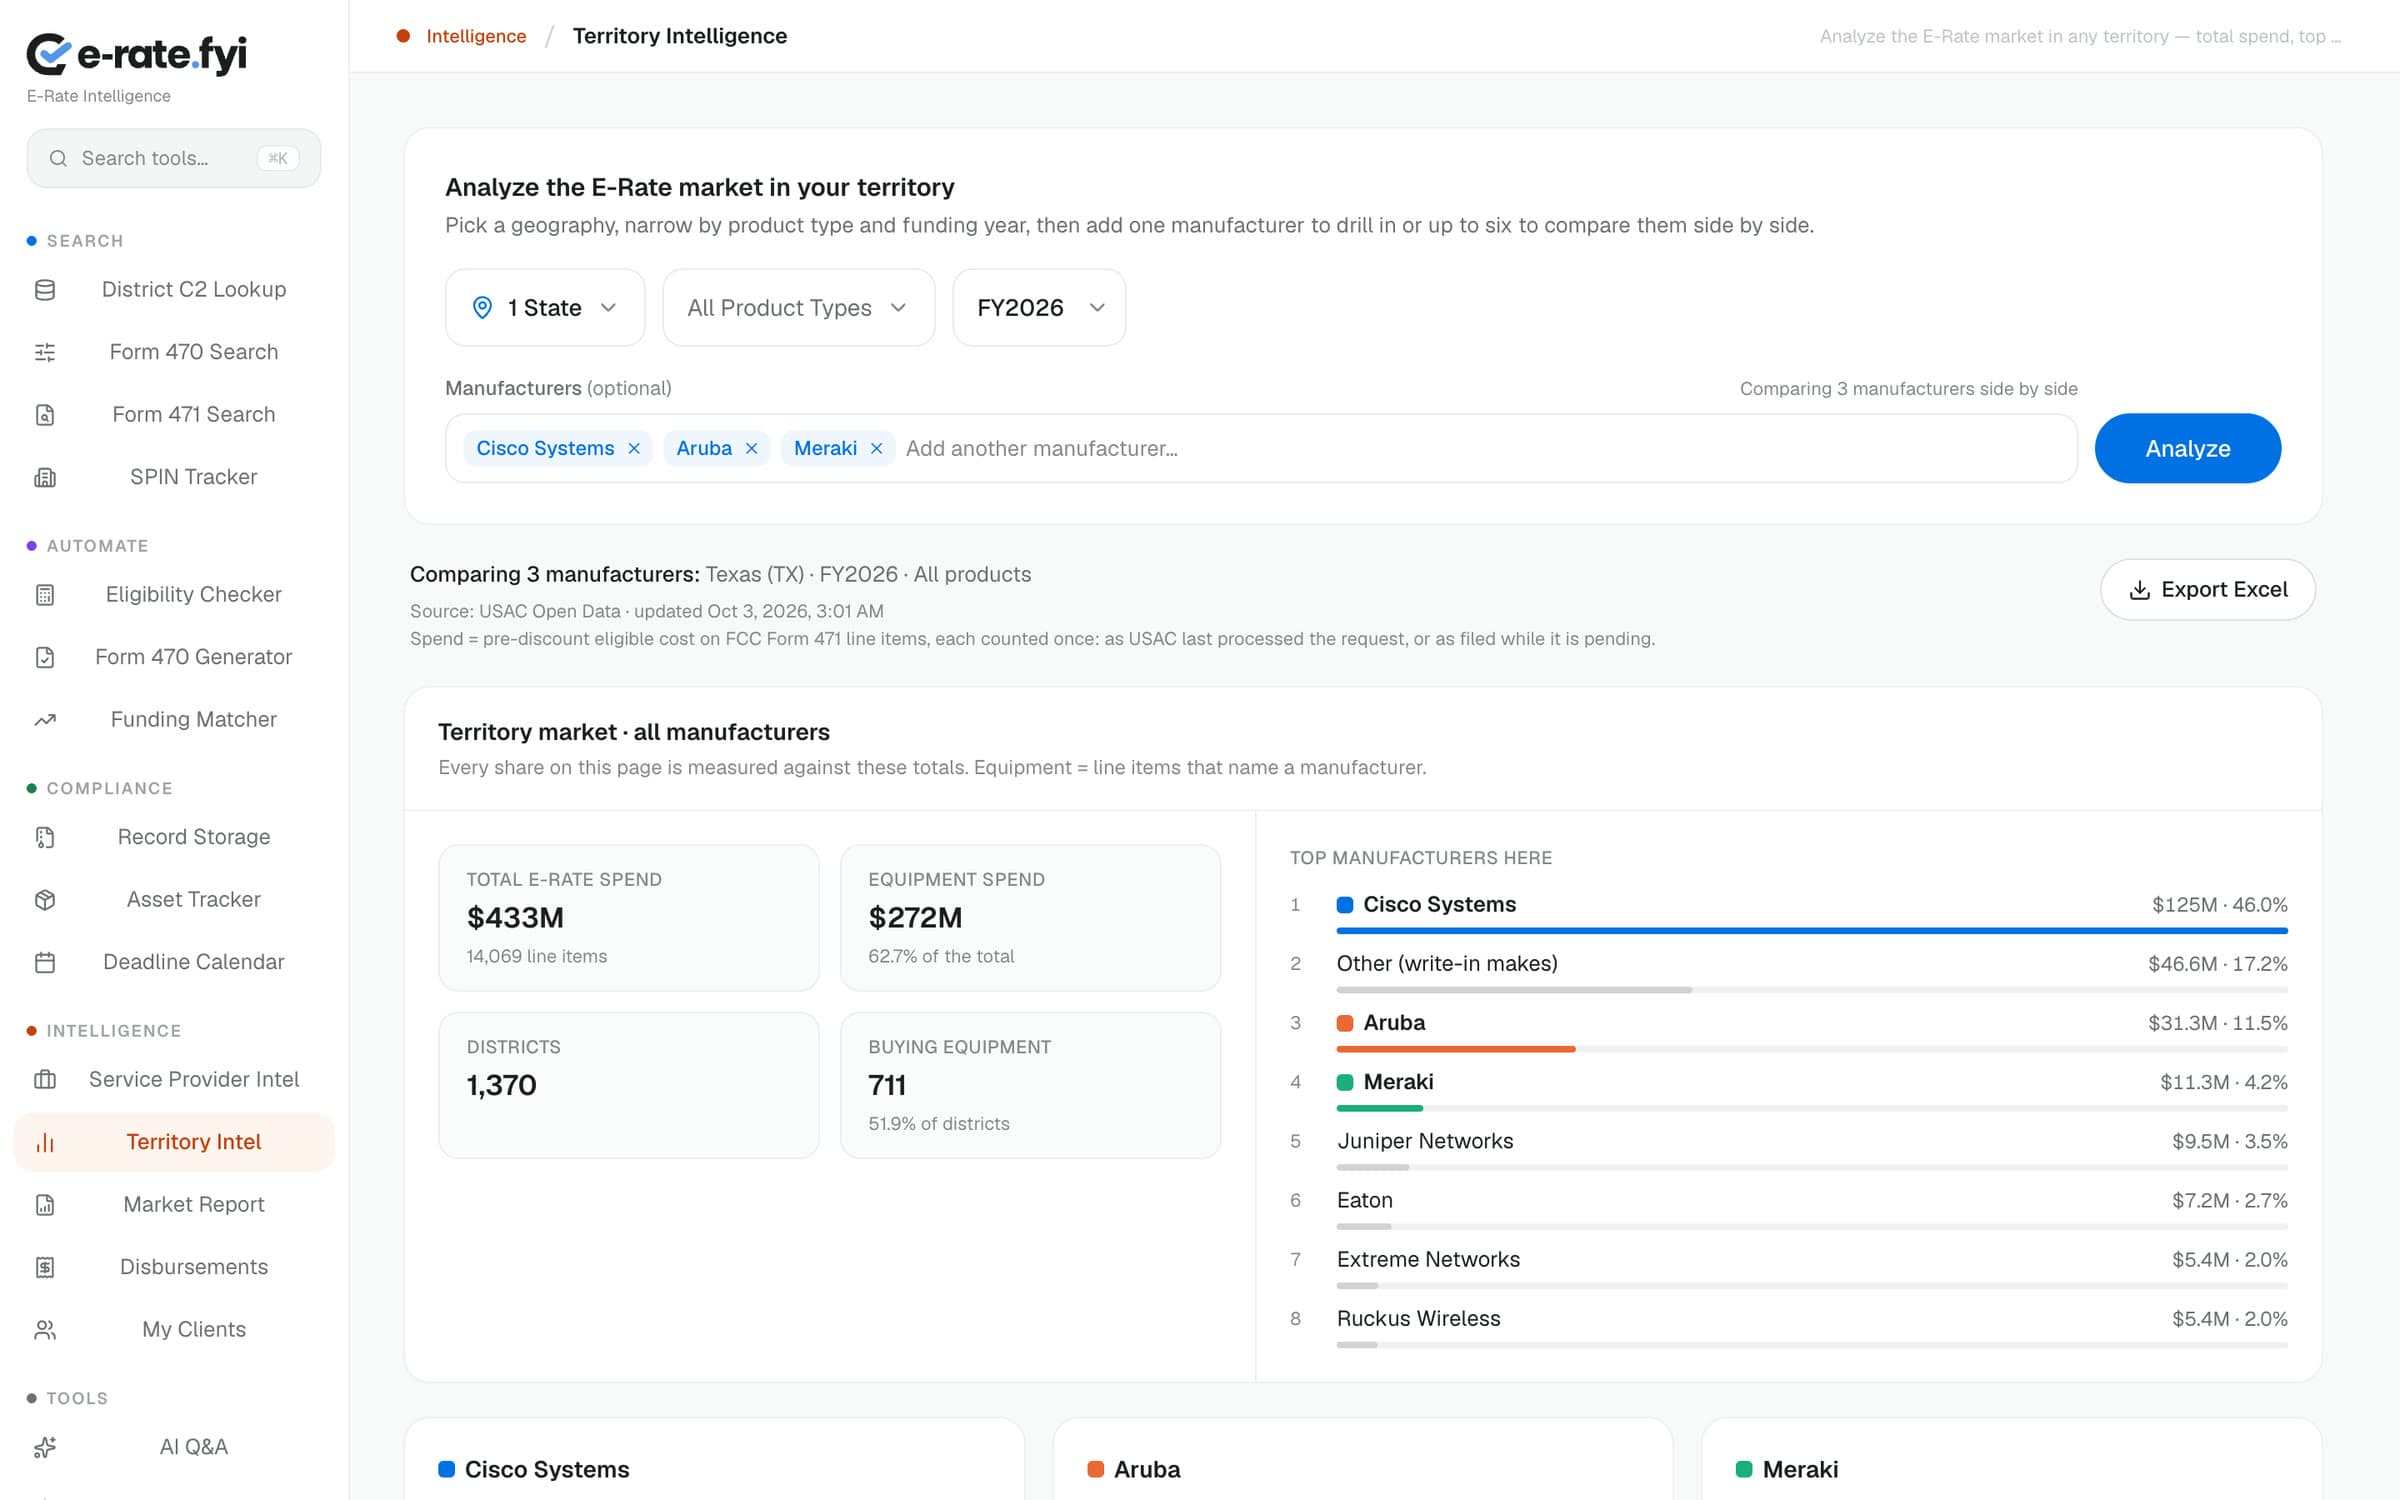Open Disbursements page

[x=174, y=1267]
